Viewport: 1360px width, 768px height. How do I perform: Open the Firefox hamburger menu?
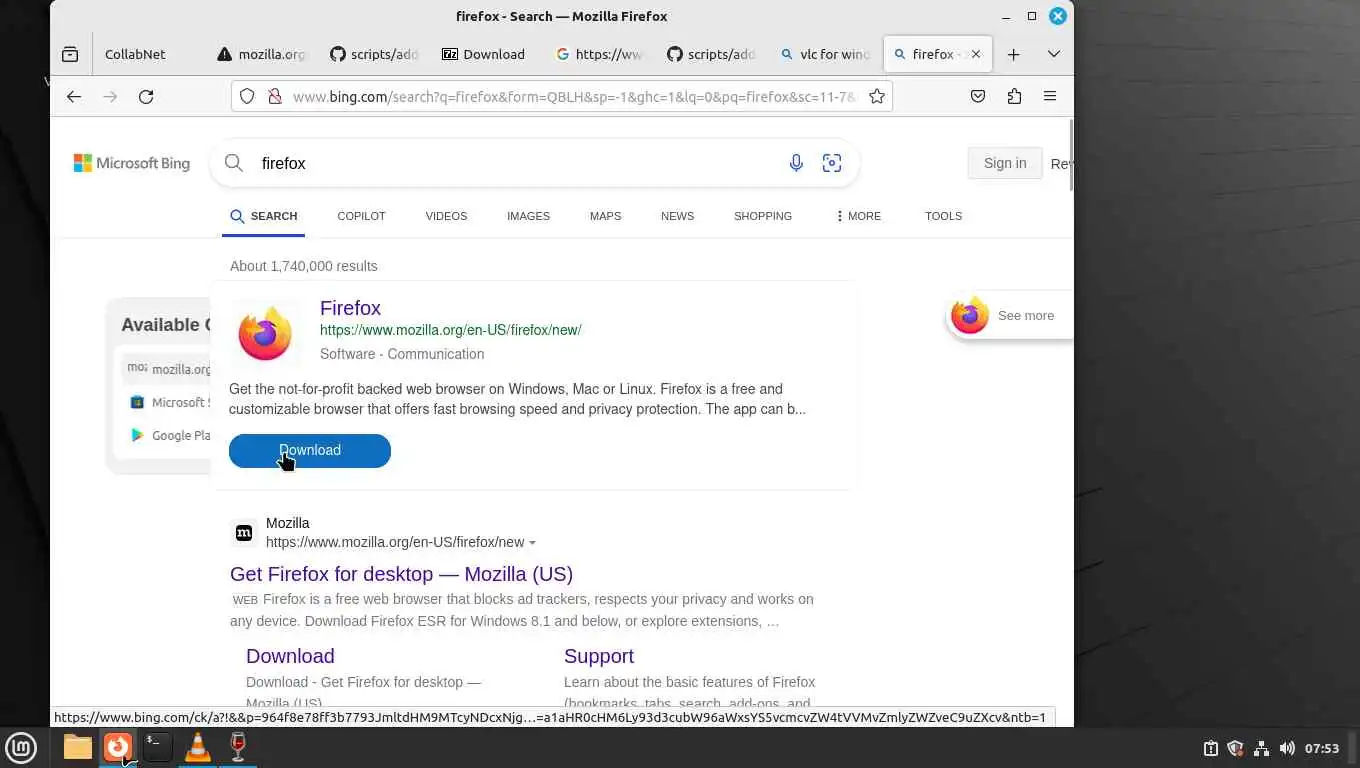(1050, 96)
